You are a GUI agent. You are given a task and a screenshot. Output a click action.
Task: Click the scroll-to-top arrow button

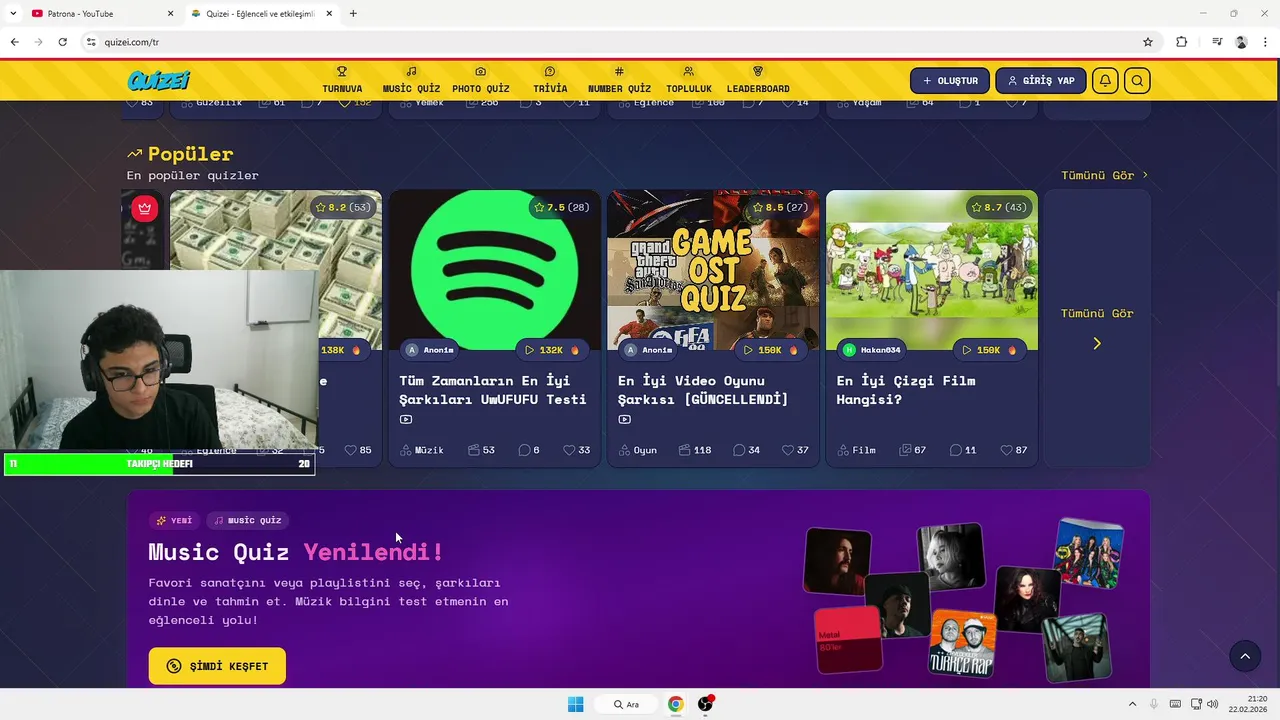[1245, 656]
